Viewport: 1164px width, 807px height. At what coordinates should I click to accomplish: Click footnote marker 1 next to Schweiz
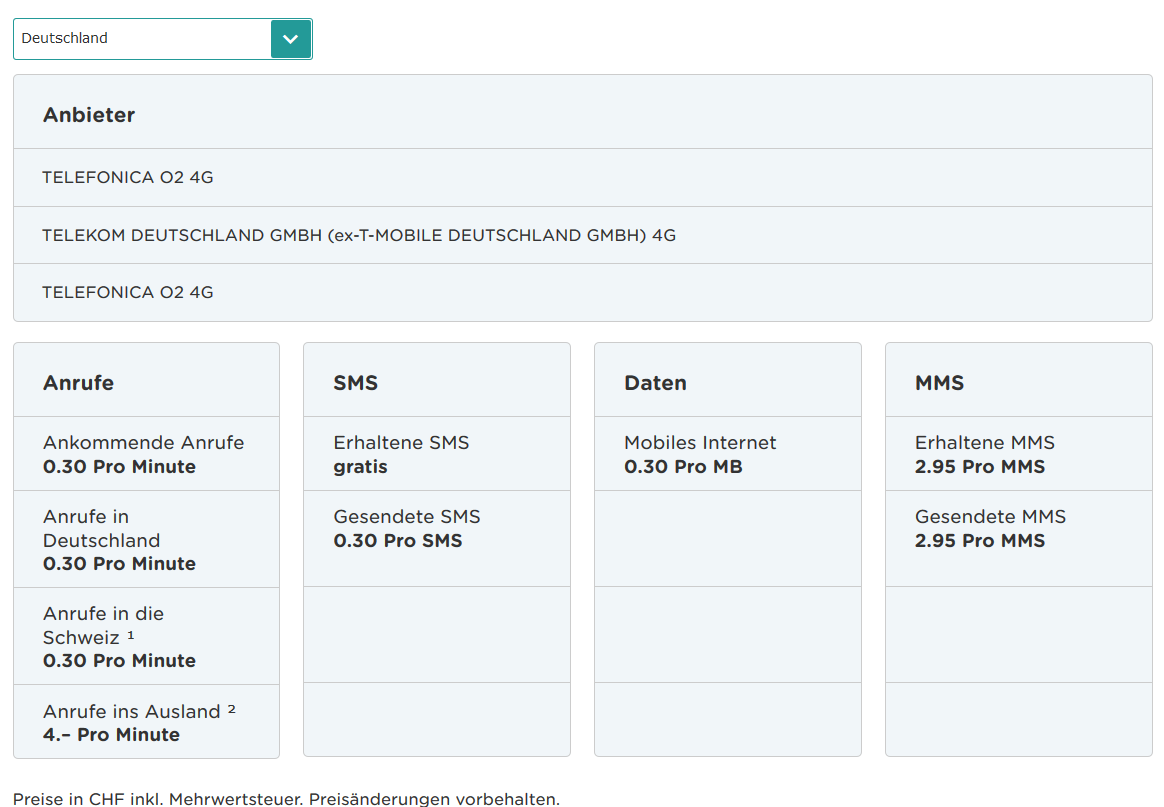131,636
